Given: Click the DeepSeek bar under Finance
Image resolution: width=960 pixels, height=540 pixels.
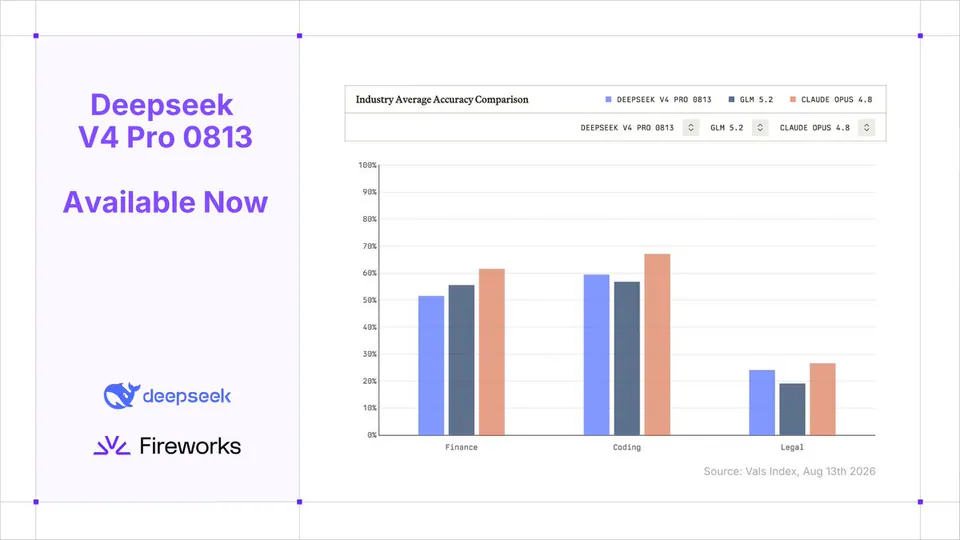Looking at the screenshot, I should pos(431,366).
